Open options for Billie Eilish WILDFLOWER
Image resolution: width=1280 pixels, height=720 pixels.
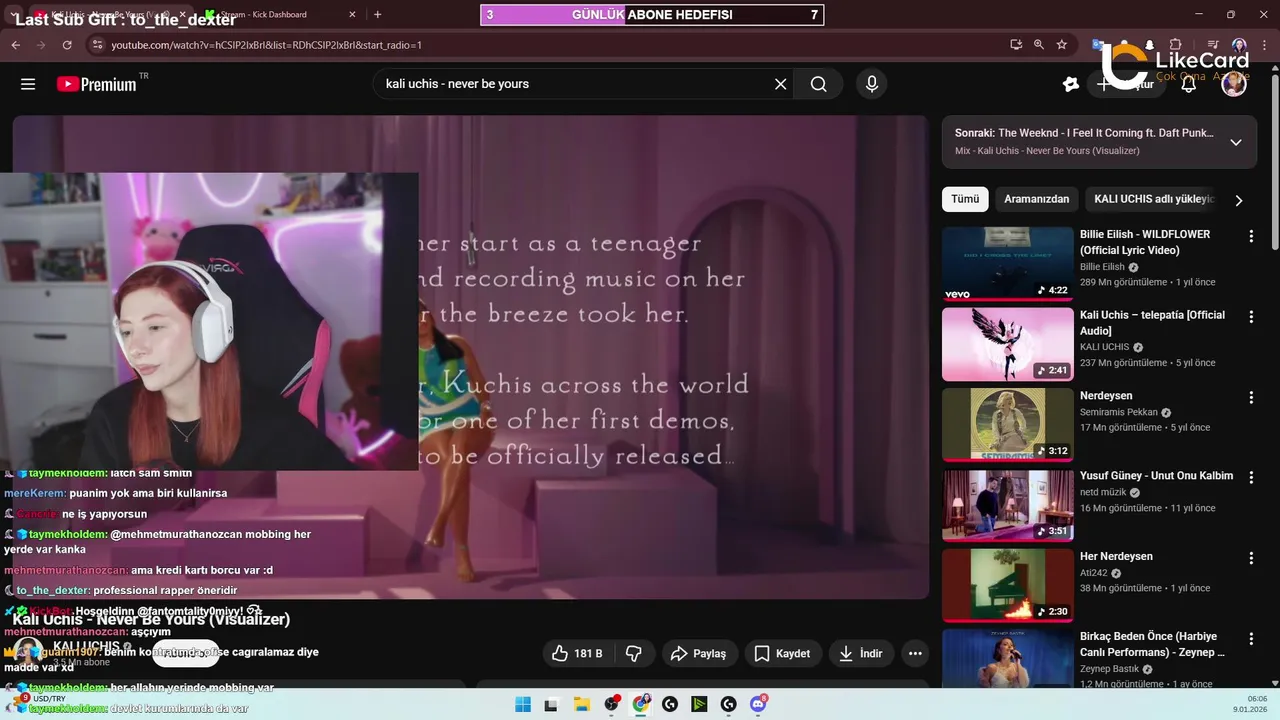click(1250, 236)
